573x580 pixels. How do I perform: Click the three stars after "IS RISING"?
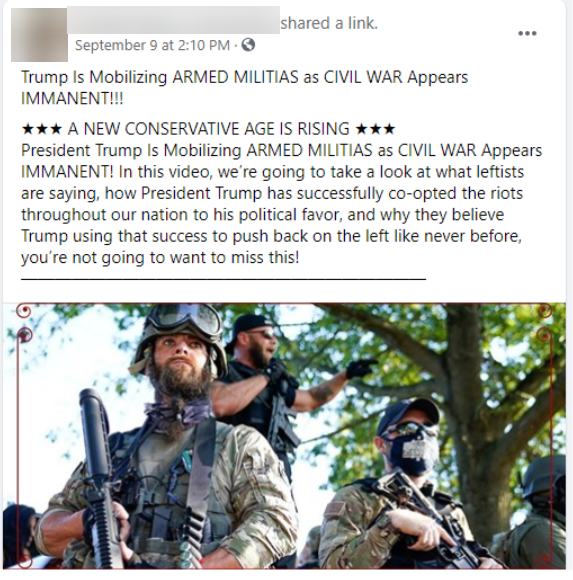pos(375,129)
